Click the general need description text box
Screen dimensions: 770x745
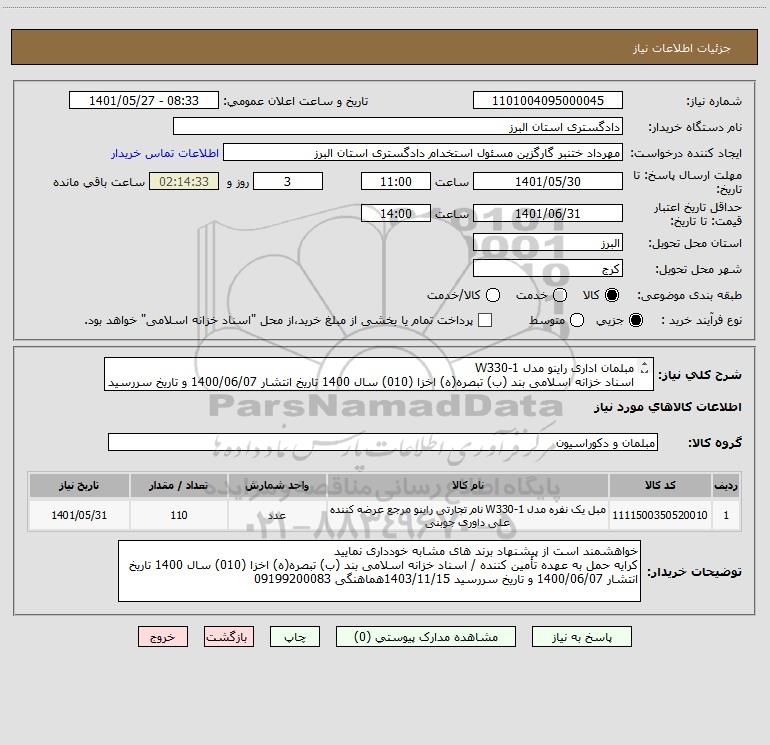tap(379, 374)
